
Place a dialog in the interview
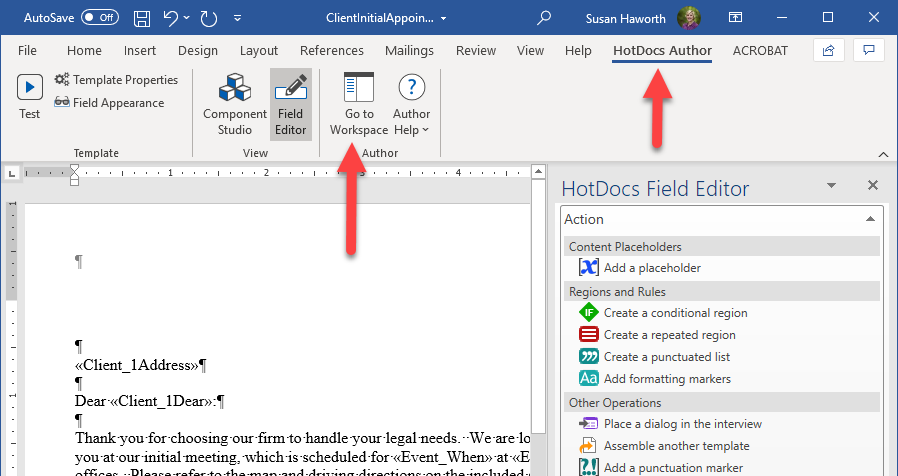[x=670, y=424]
